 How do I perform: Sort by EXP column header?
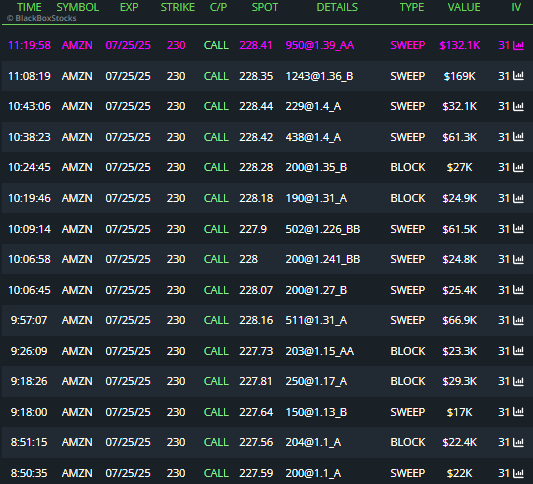[x=129, y=7]
